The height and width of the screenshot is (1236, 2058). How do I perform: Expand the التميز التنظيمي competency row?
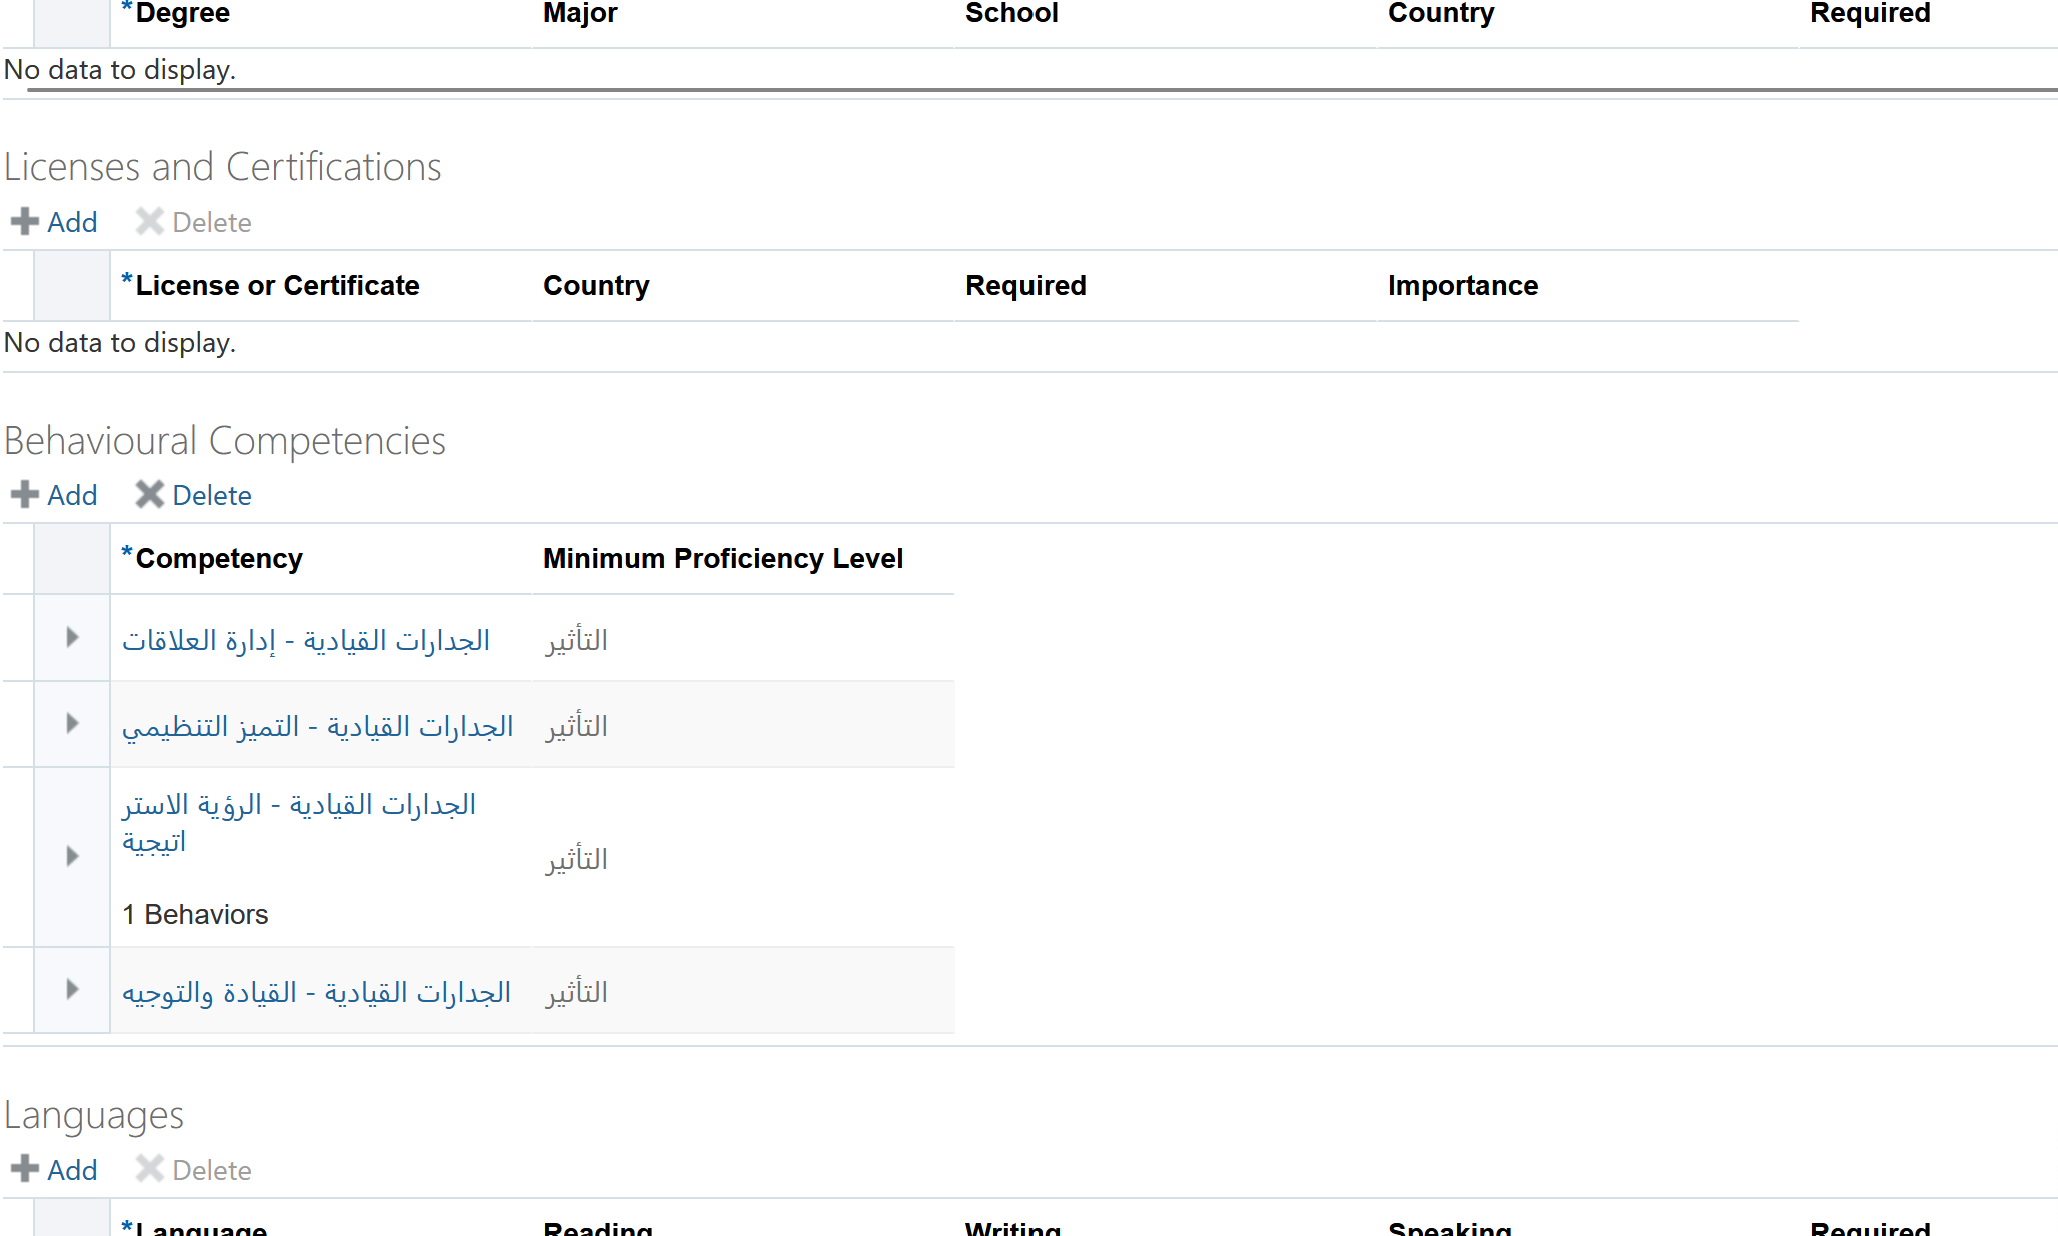(x=71, y=724)
